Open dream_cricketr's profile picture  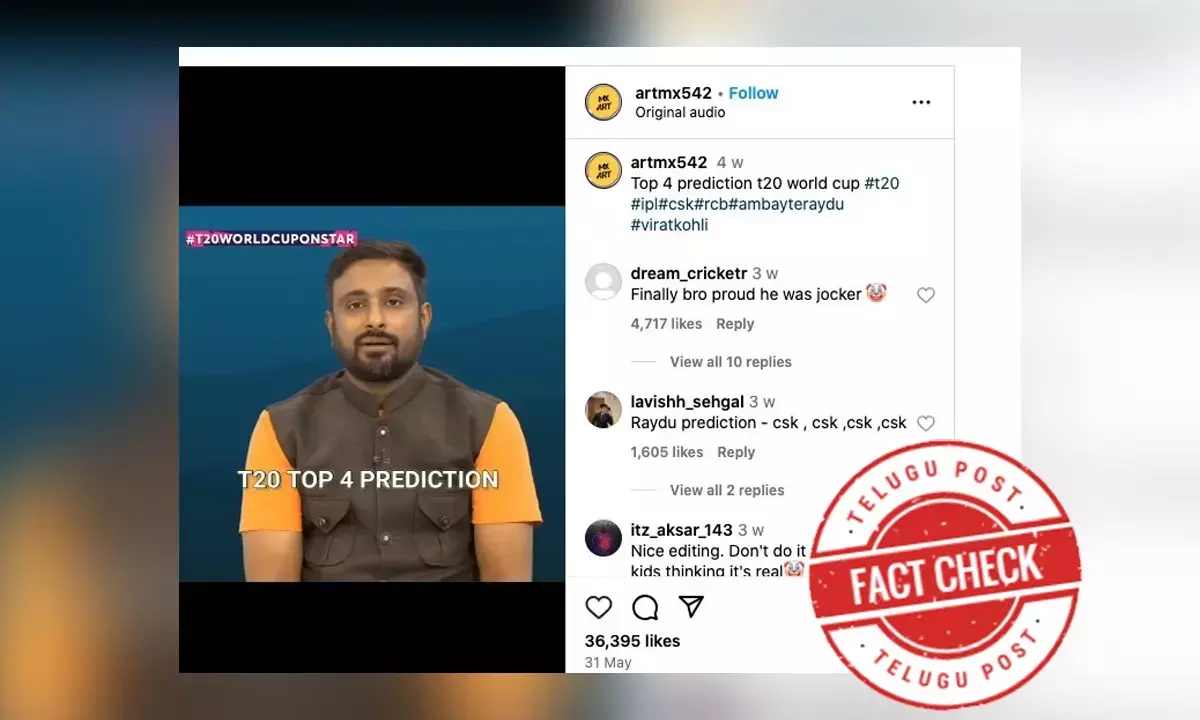603,281
